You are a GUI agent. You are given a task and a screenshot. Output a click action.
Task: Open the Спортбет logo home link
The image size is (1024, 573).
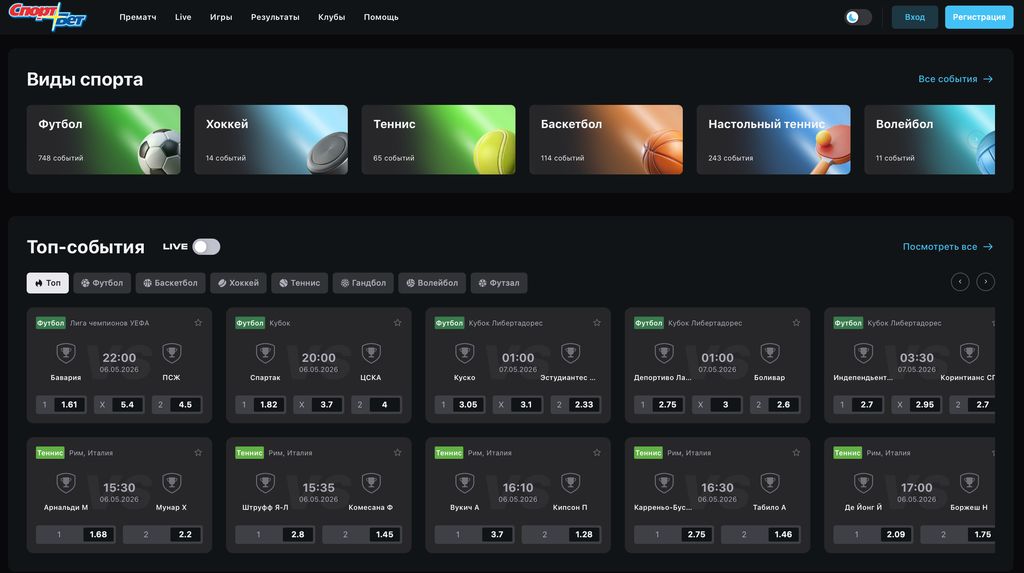point(47,16)
